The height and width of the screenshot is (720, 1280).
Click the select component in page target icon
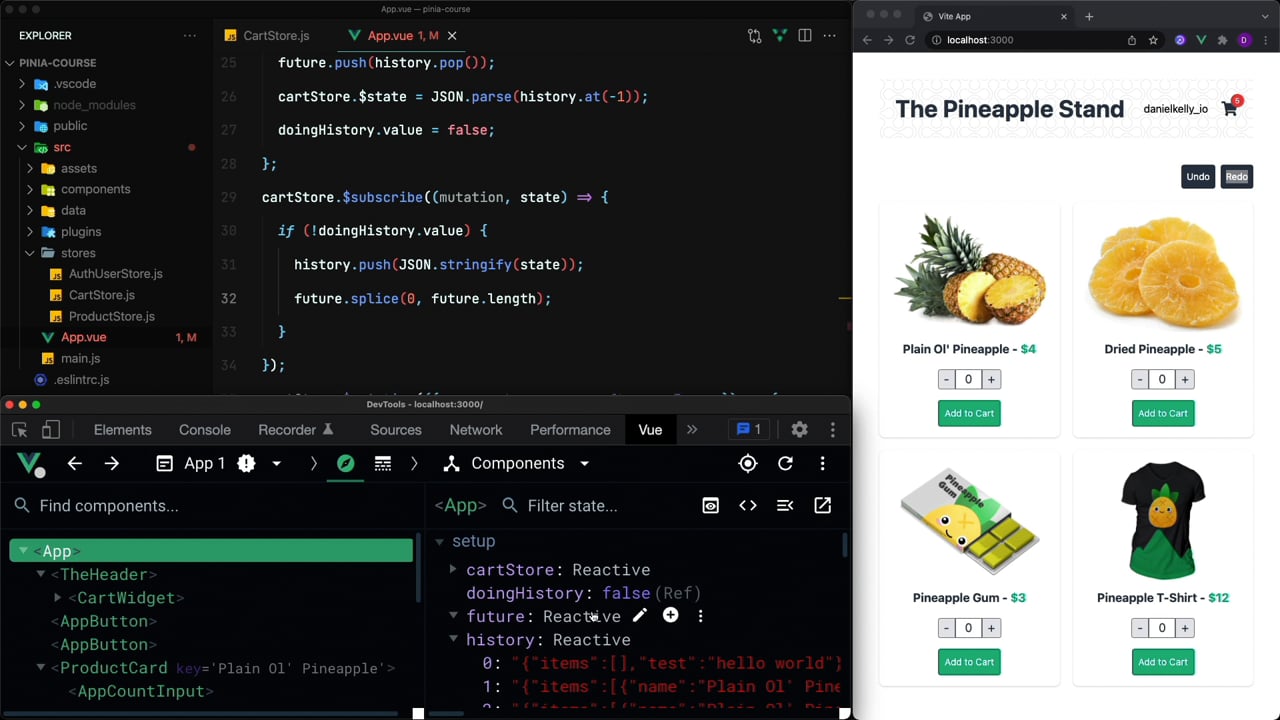[x=748, y=464]
